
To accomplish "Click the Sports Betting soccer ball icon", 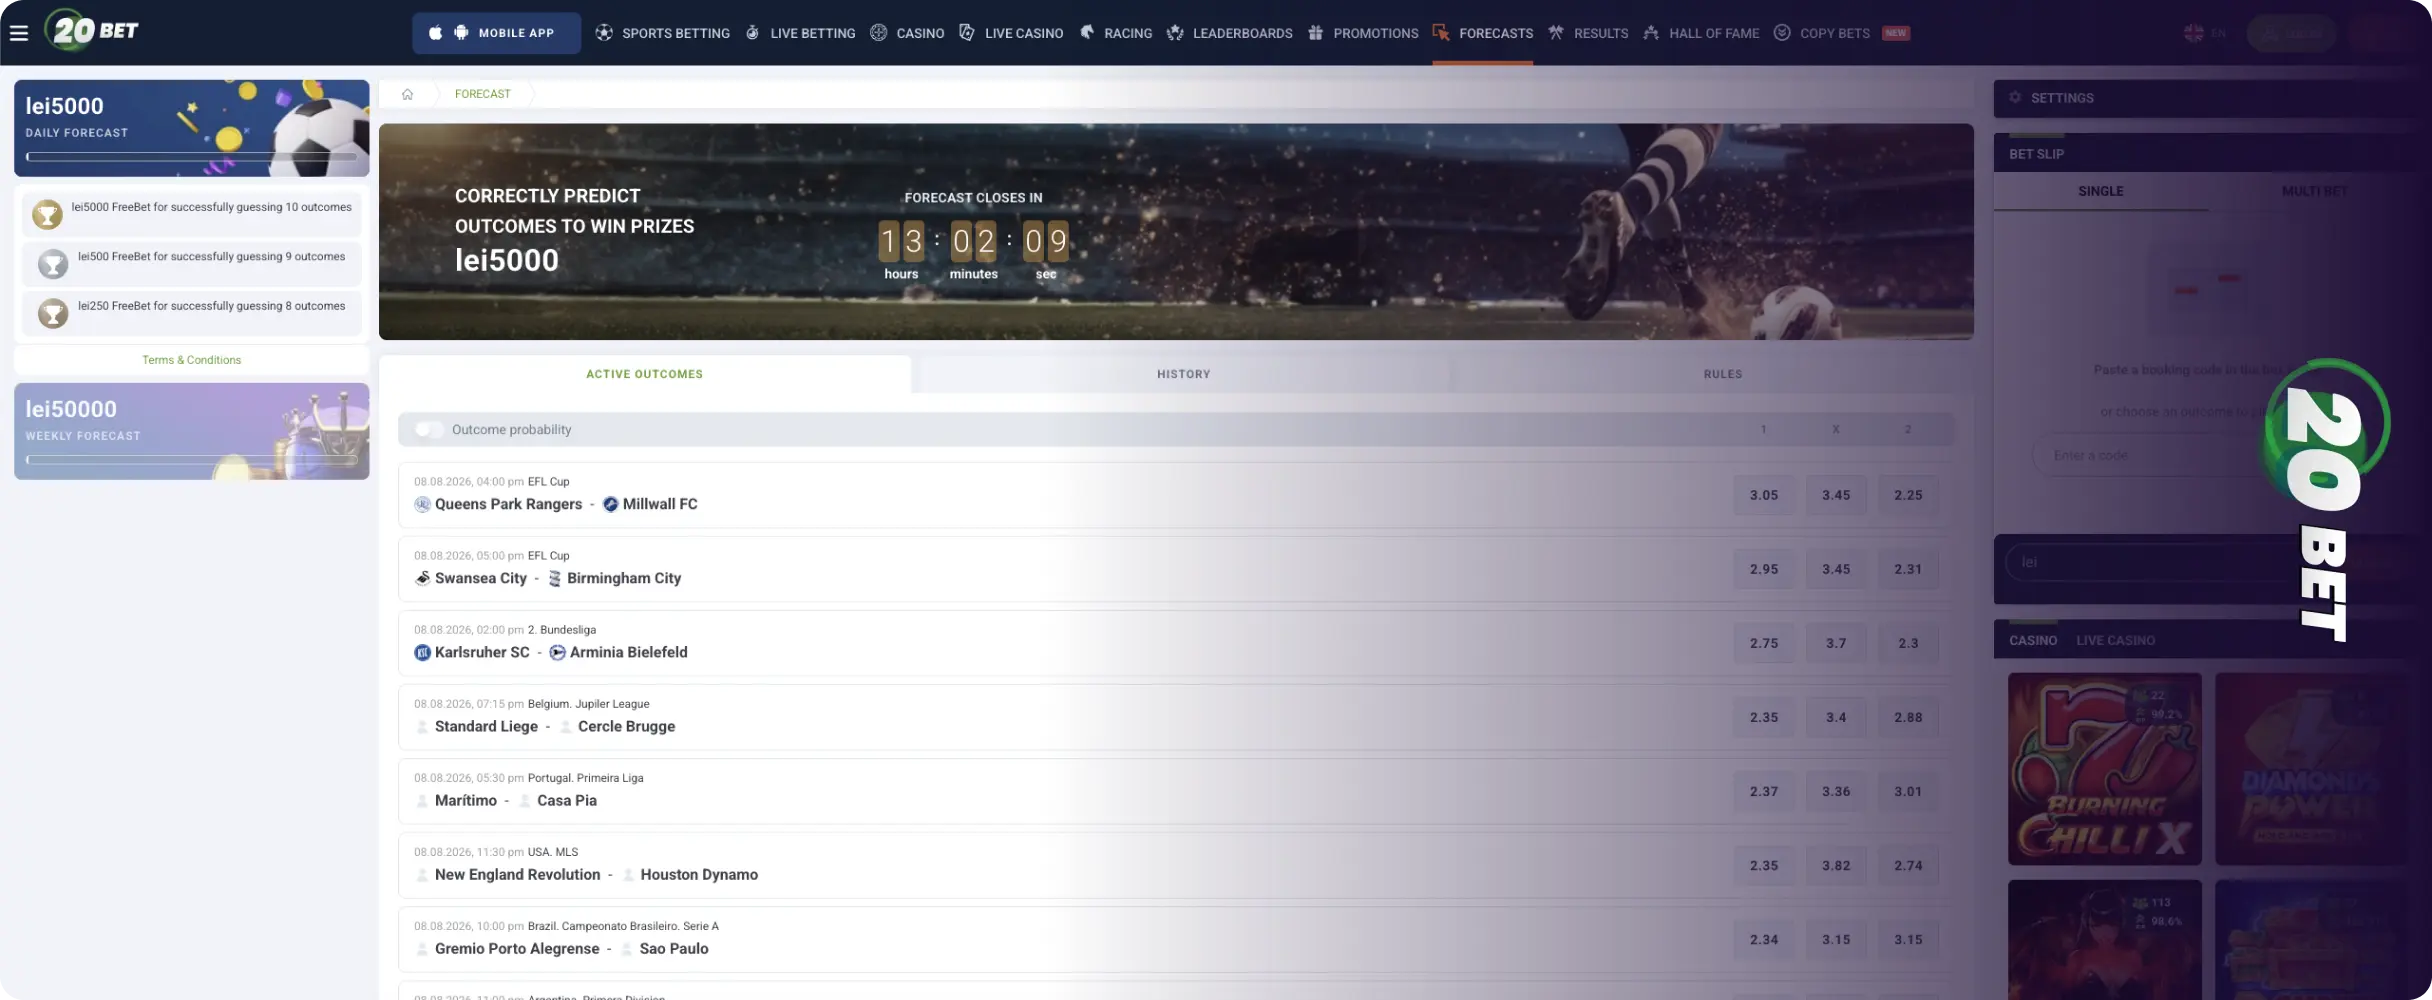I will [604, 33].
